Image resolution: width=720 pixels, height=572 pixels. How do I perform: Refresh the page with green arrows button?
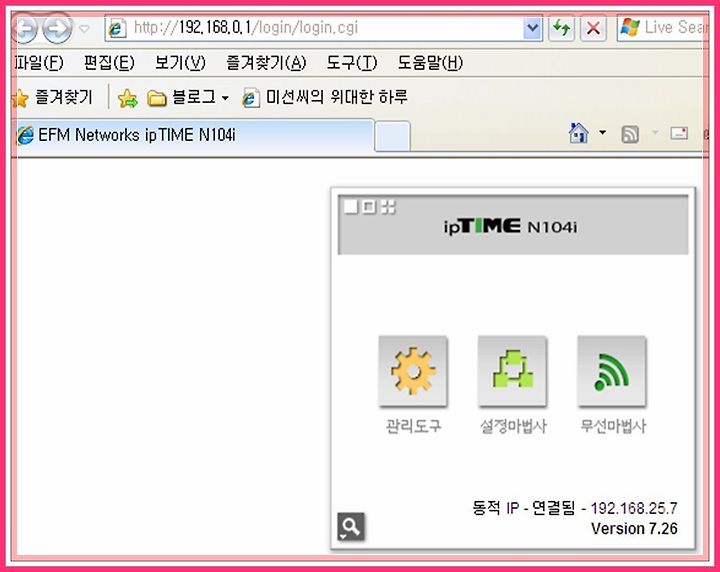pos(561,28)
